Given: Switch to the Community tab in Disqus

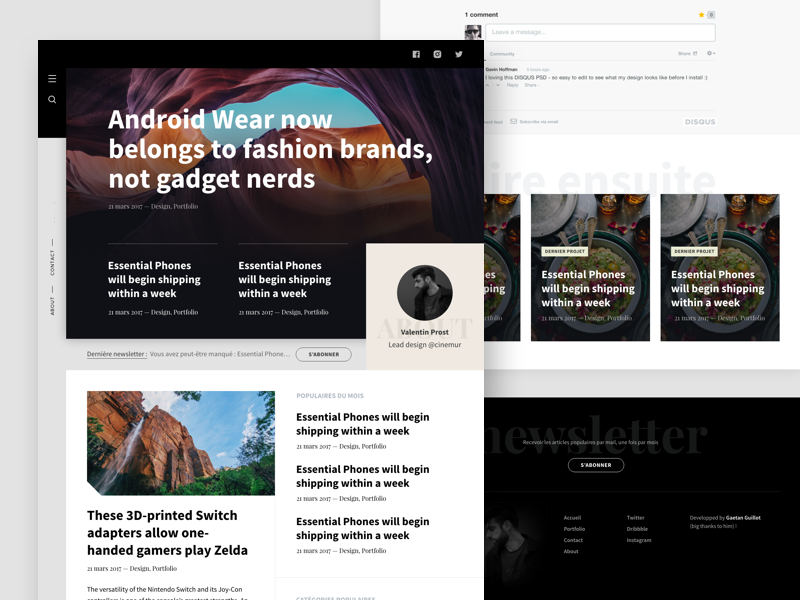Looking at the screenshot, I should pyautogui.click(x=502, y=54).
